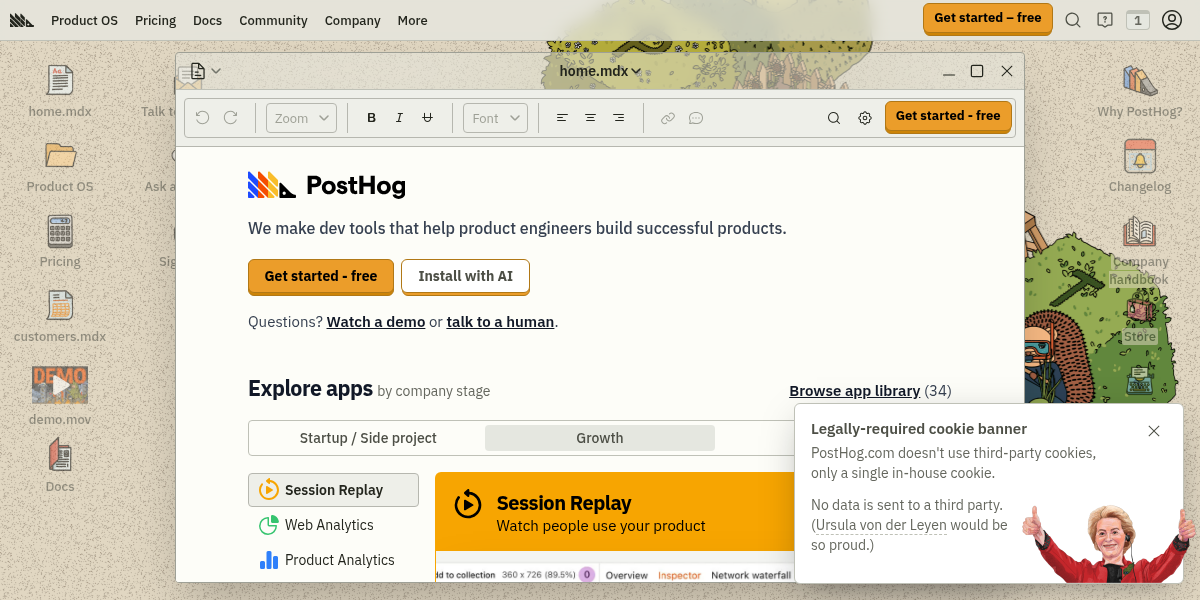The width and height of the screenshot is (1200, 600).
Task: Switch to the Inspector tab
Action: point(679,575)
